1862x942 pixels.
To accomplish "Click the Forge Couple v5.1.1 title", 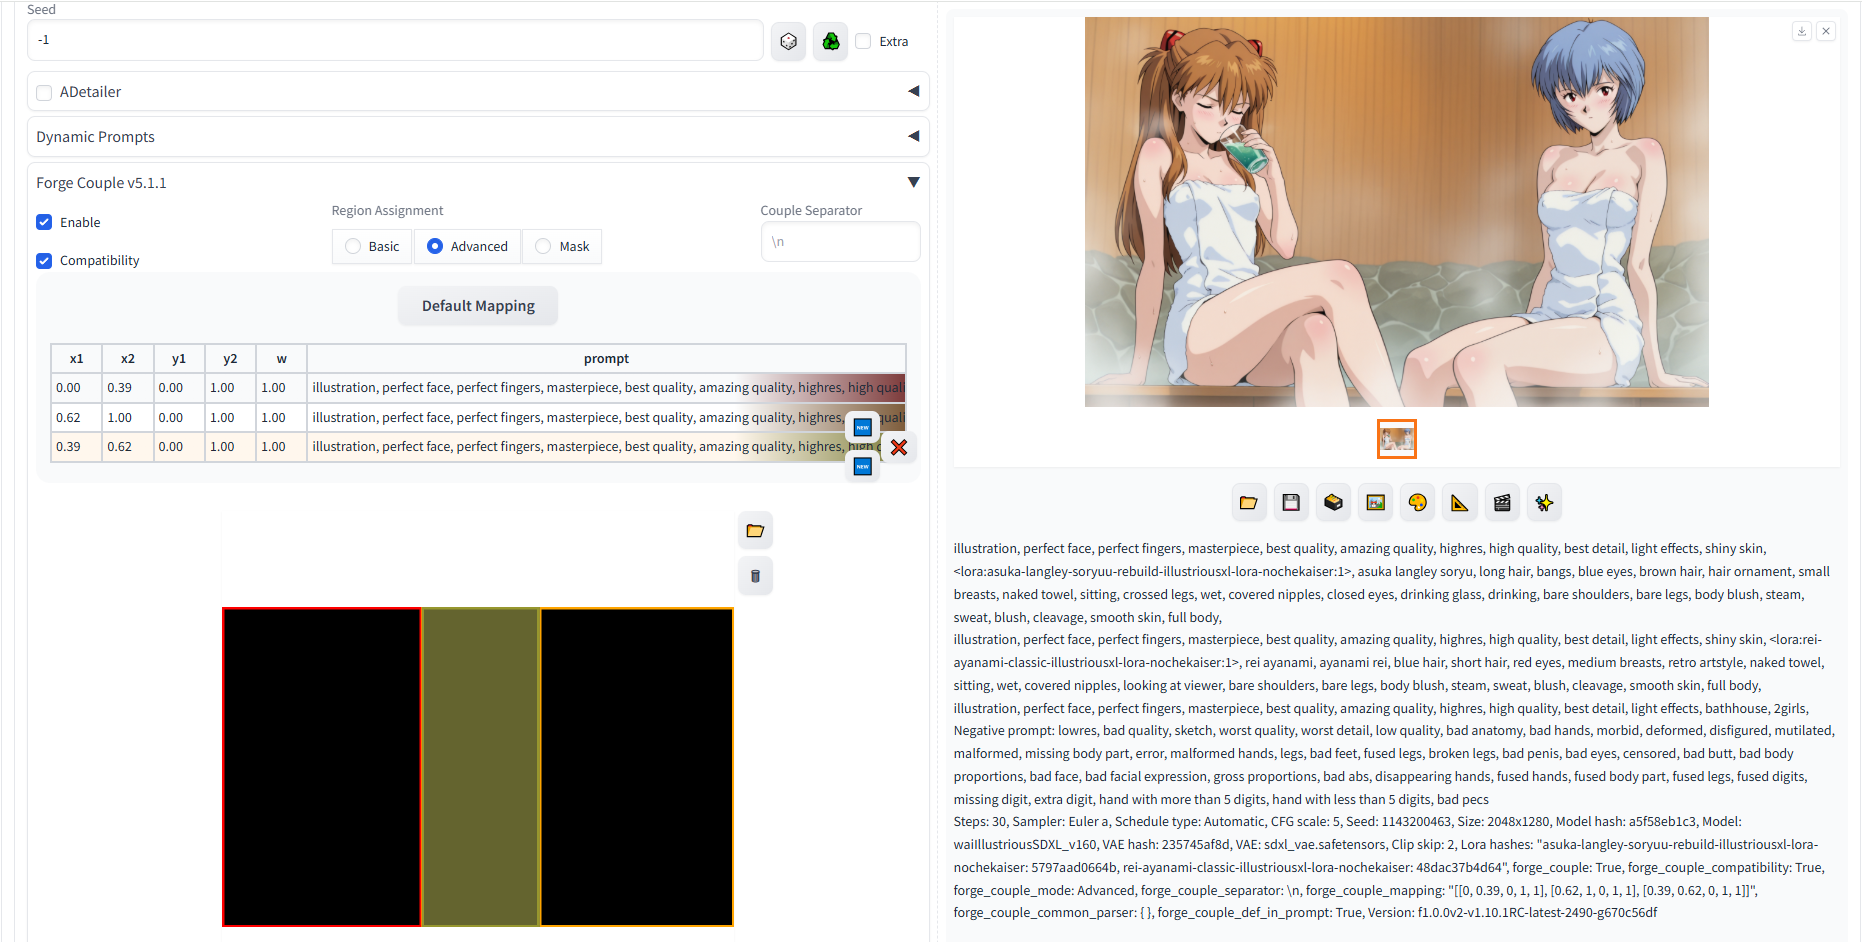I will coord(102,183).
